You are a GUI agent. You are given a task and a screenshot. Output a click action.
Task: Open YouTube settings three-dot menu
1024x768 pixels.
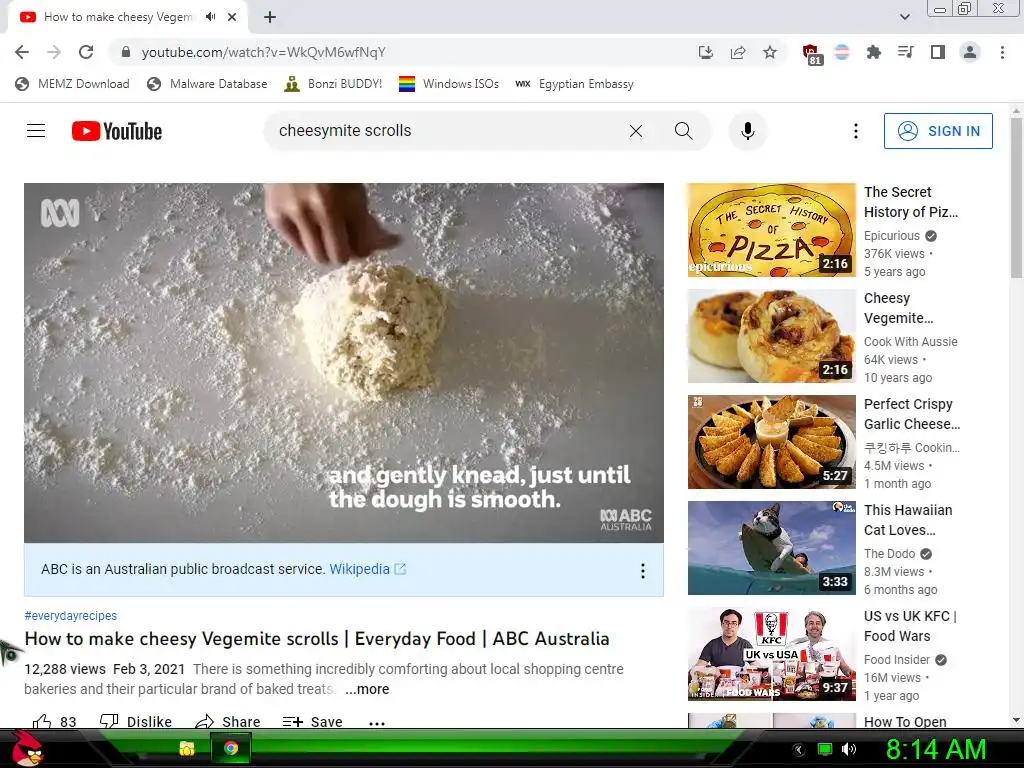856,131
